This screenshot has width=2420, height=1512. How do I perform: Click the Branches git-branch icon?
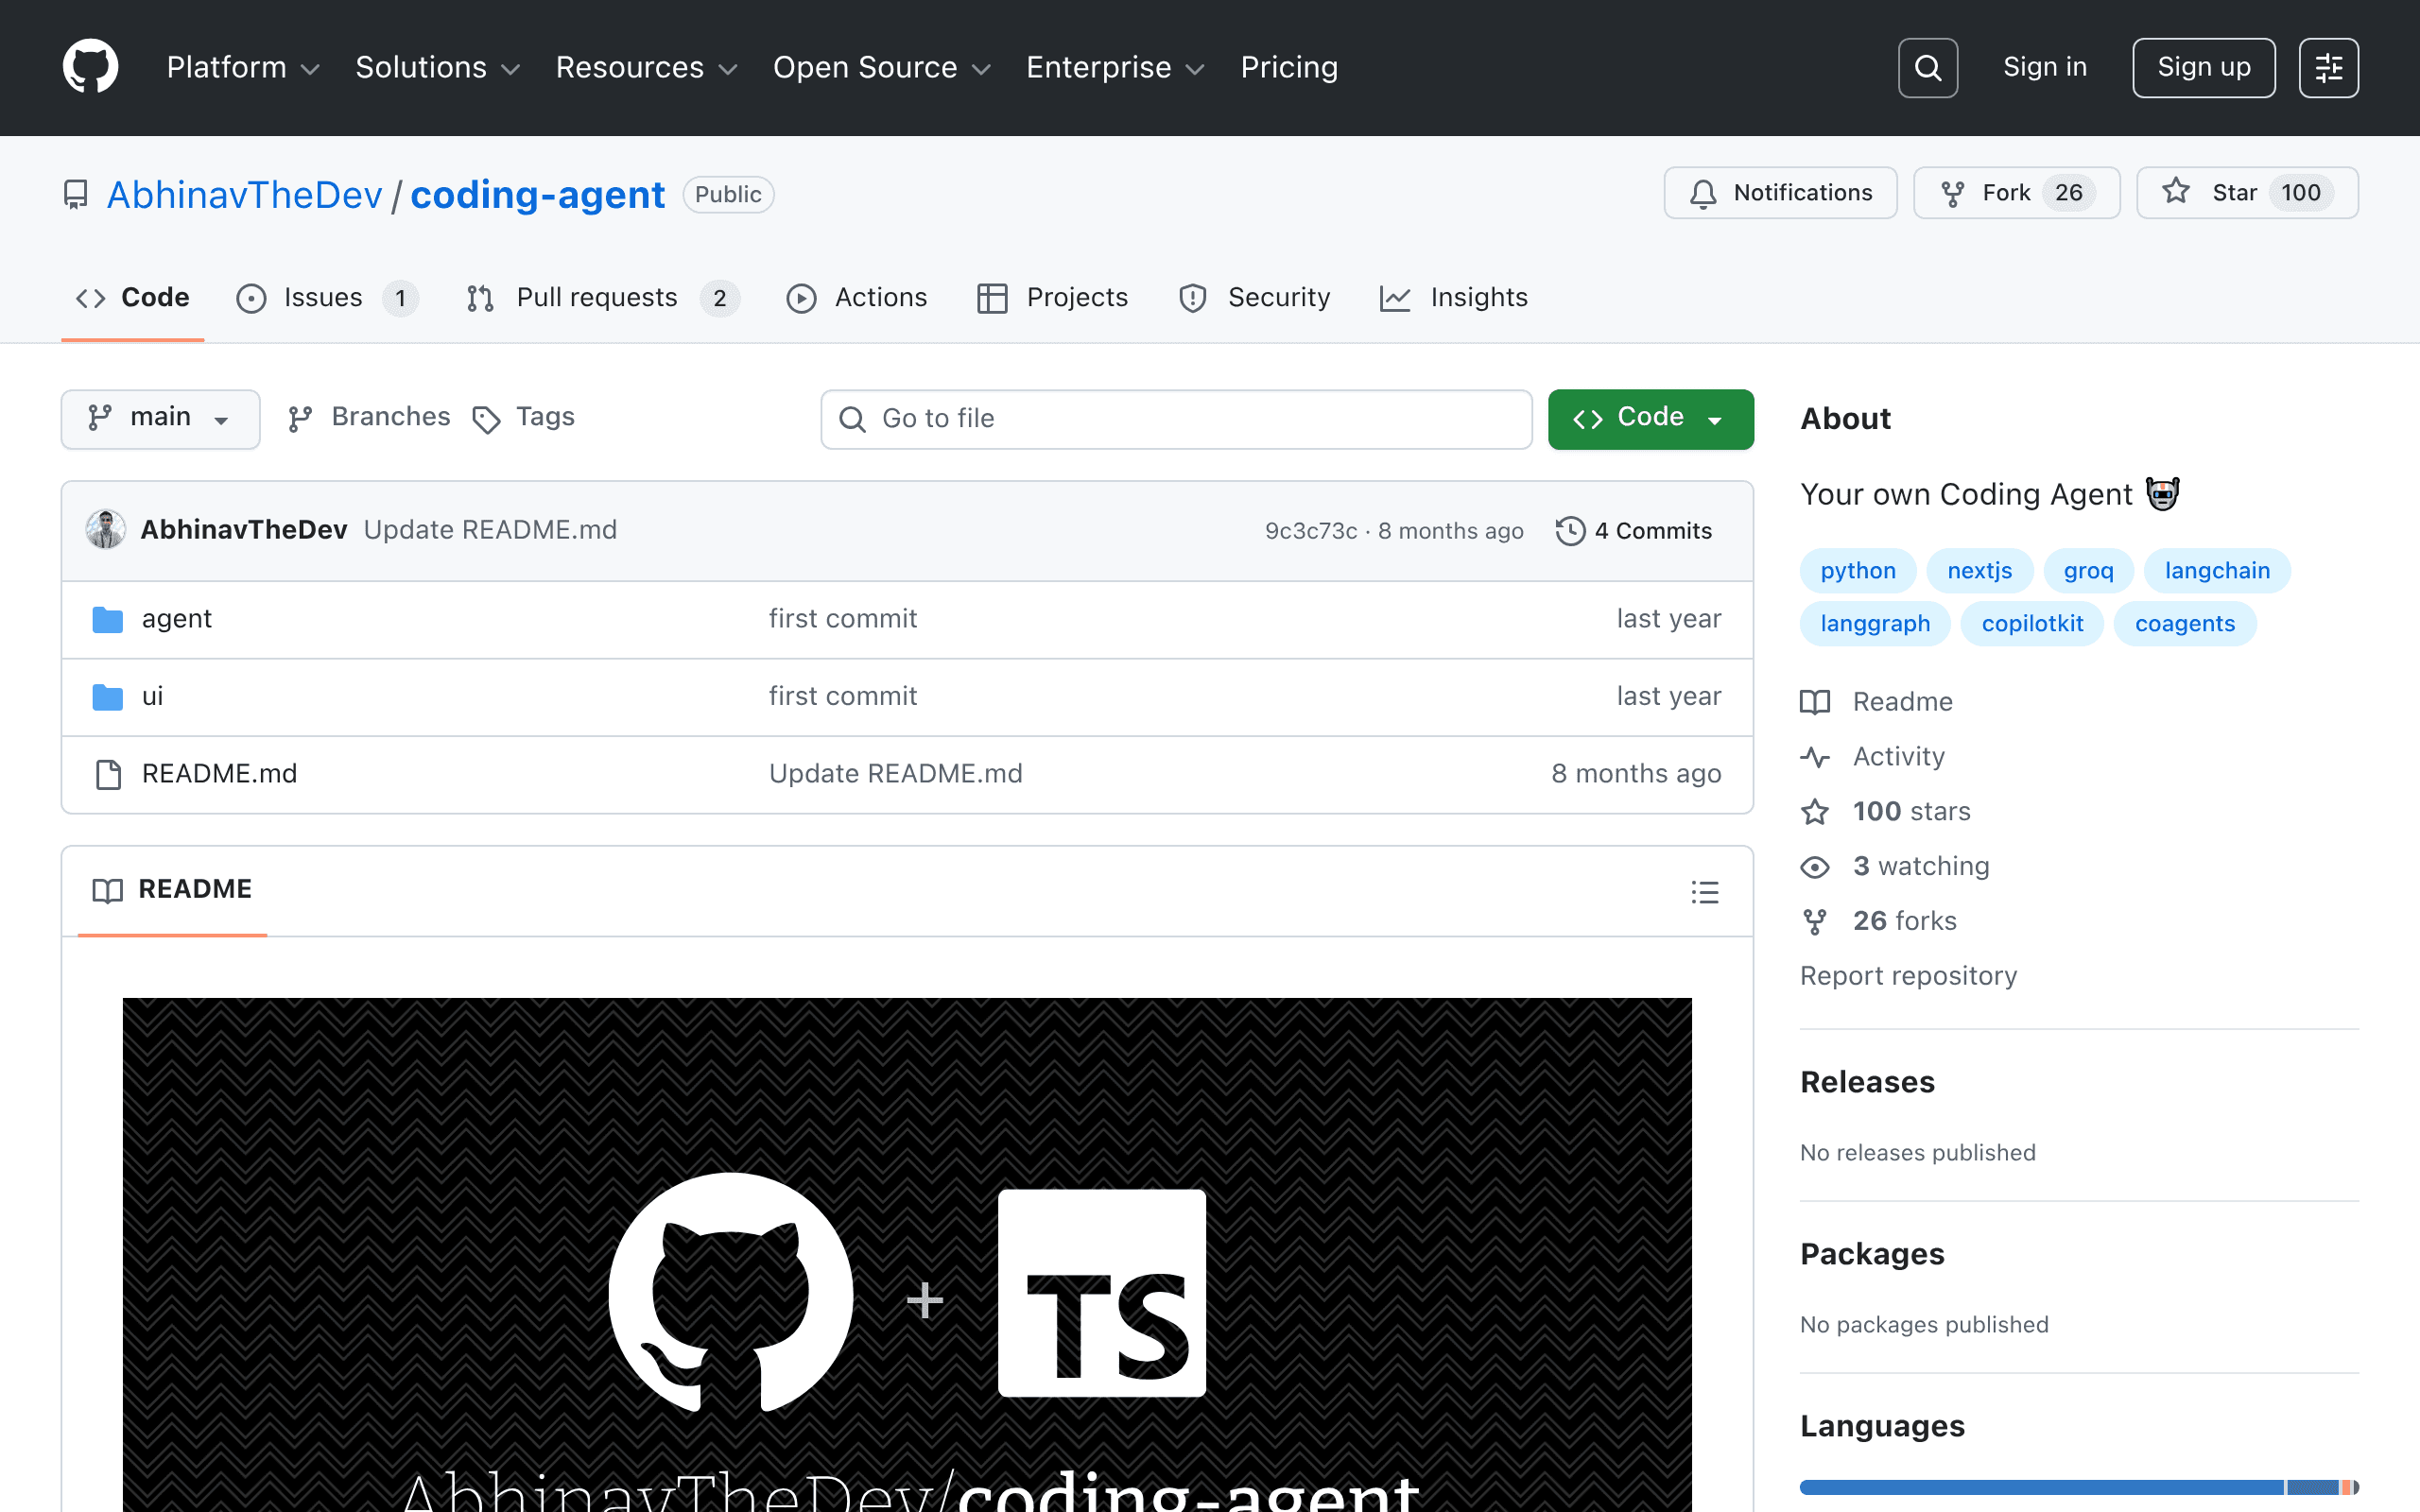coord(300,418)
